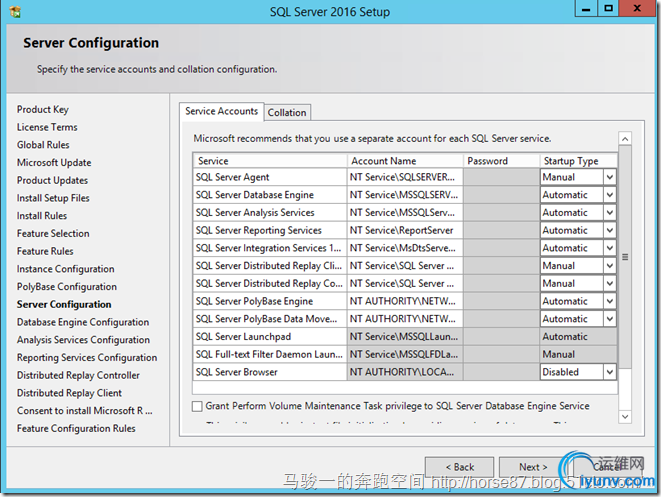This screenshot has width=661, height=497.
Task: Select the SQL Server Browser service name
Action: tap(236, 372)
